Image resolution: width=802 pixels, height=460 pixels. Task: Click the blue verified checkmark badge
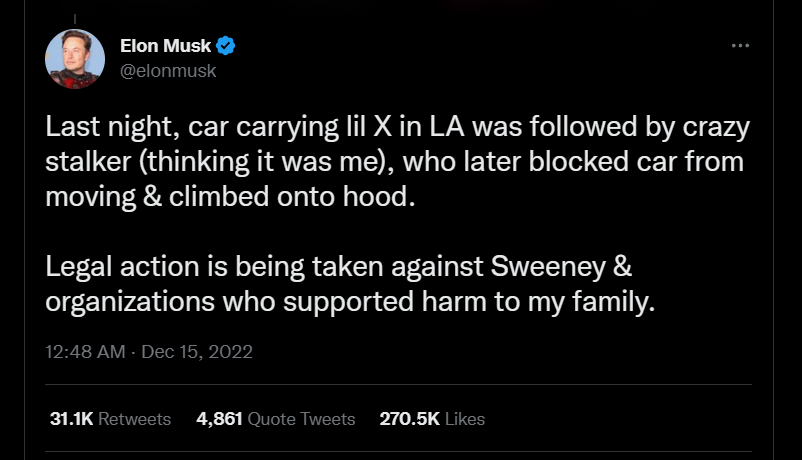(227, 46)
